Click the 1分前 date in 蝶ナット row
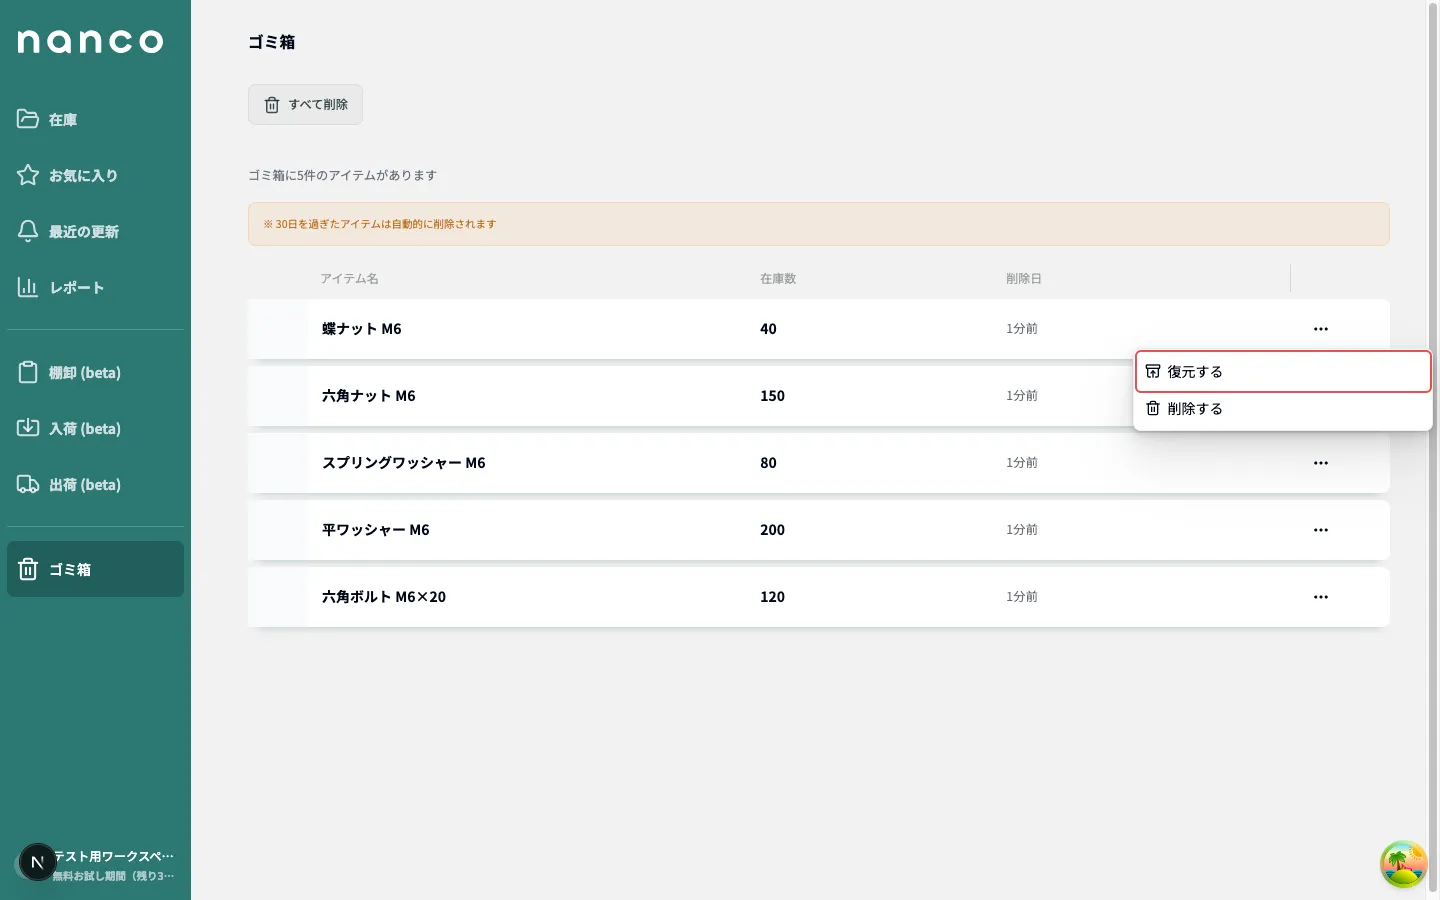Viewport: 1440px width, 900px height. tap(1022, 329)
